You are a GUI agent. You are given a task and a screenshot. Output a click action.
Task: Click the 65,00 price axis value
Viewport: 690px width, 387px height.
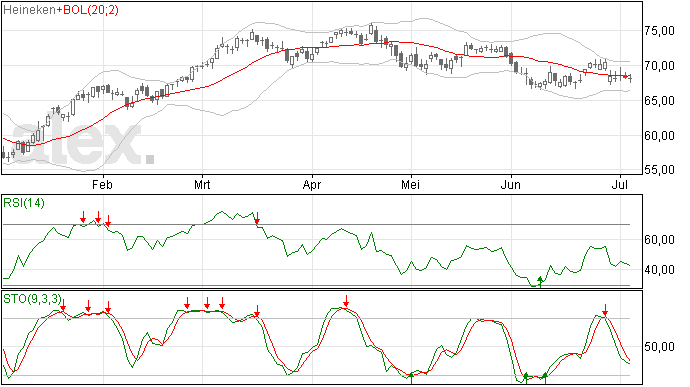[x=659, y=101]
